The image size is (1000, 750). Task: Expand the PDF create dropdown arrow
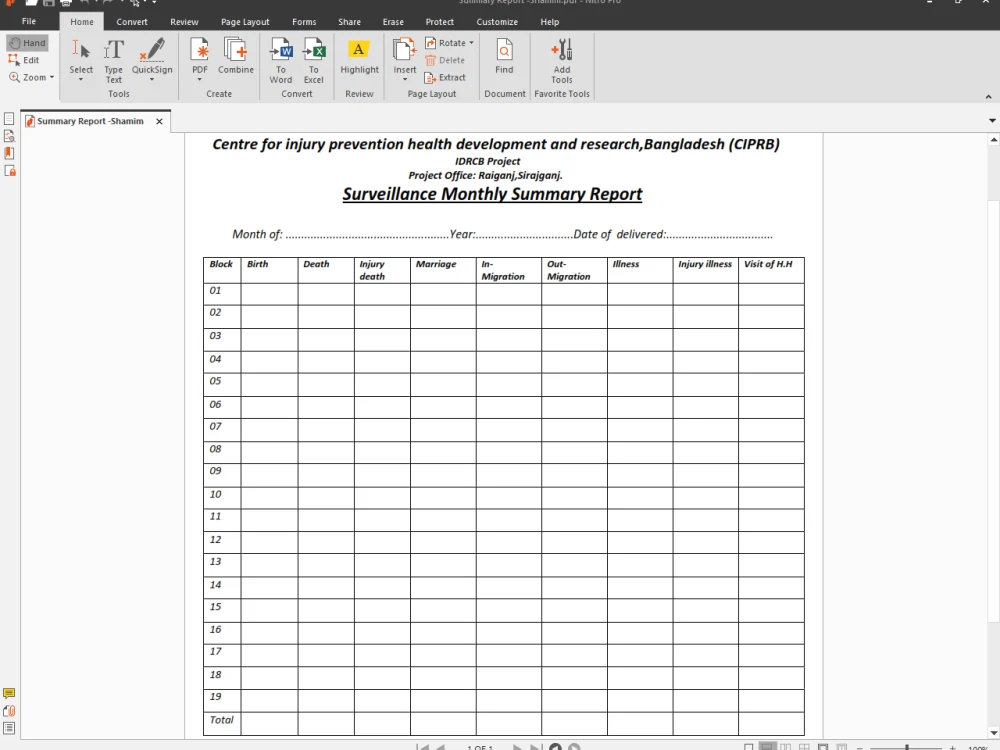pyautogui.click(x=200, y=80)
